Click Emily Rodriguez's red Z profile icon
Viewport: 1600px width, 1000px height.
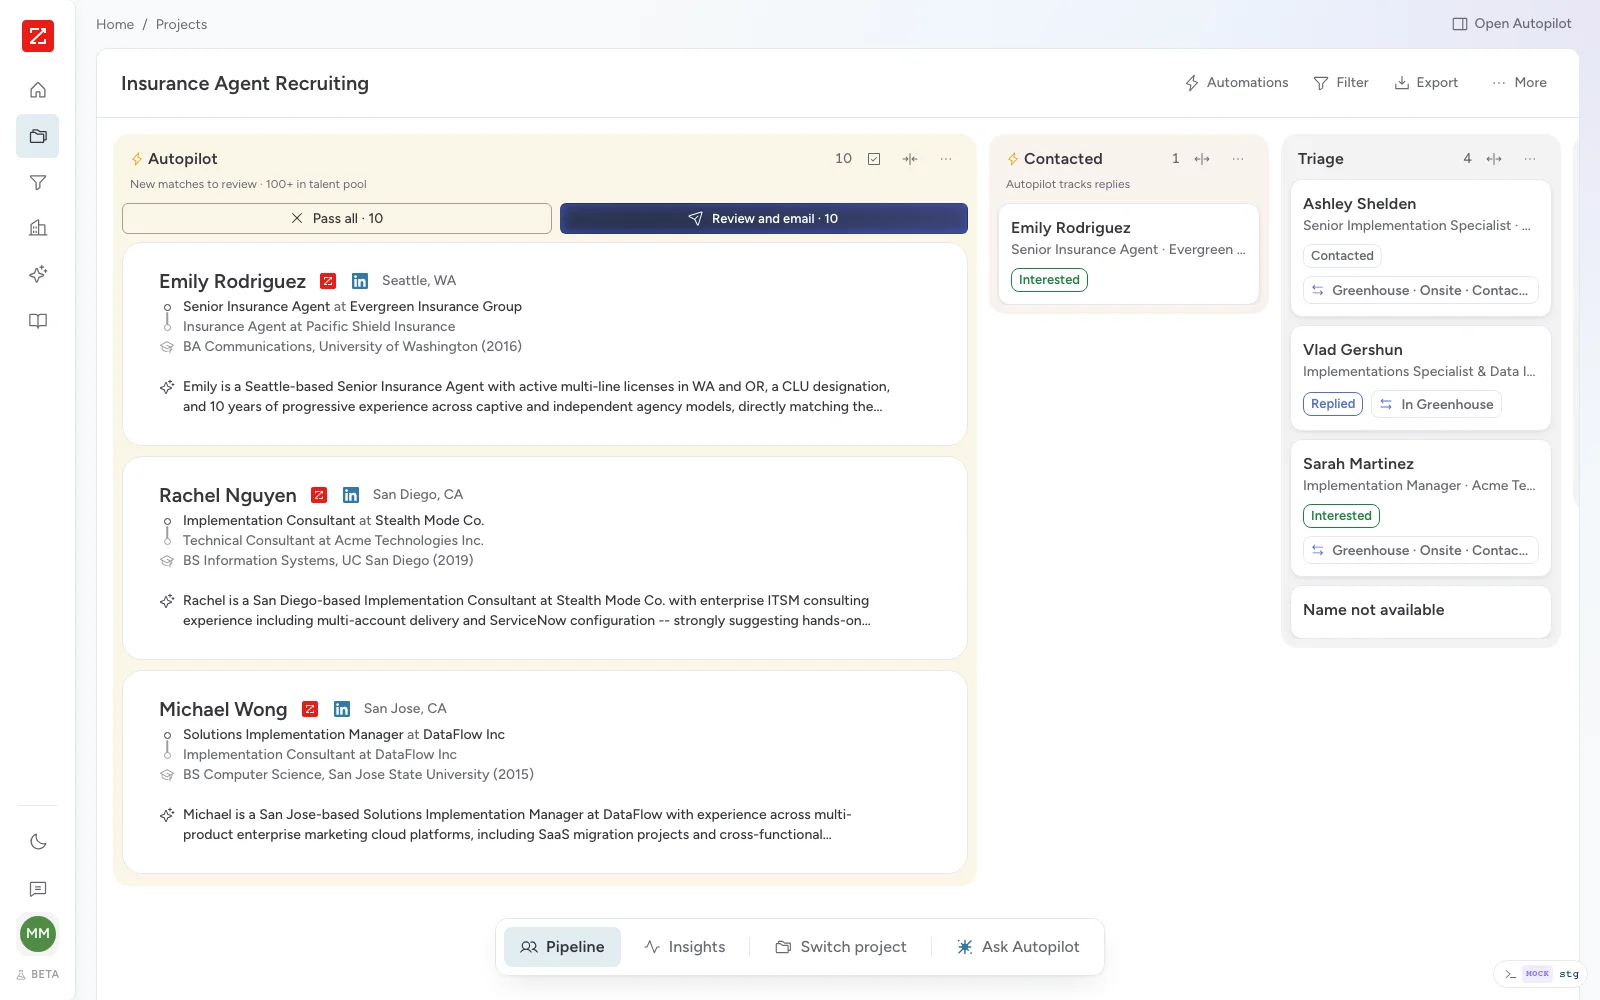coord(328,281)
